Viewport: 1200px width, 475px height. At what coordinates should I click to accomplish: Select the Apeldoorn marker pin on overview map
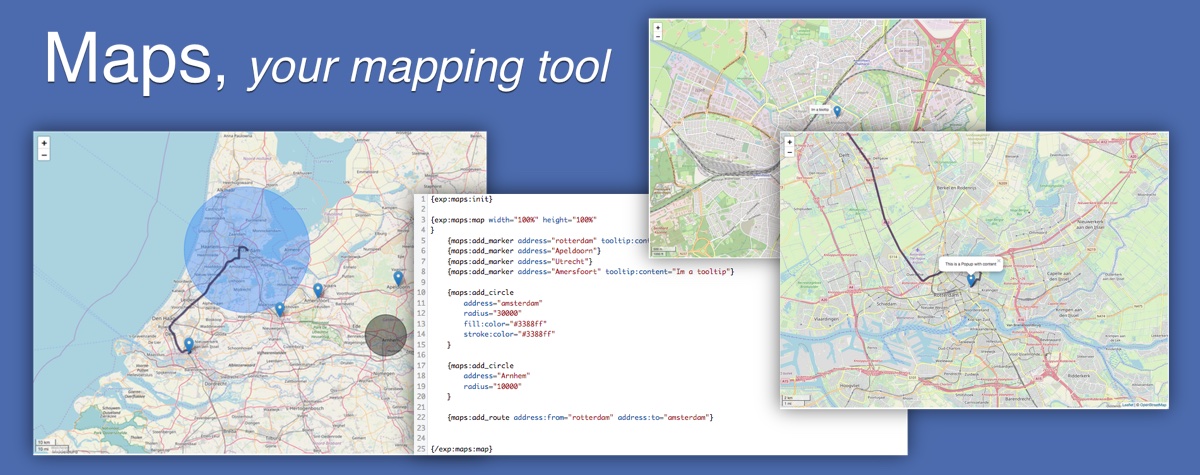(398, 277)
